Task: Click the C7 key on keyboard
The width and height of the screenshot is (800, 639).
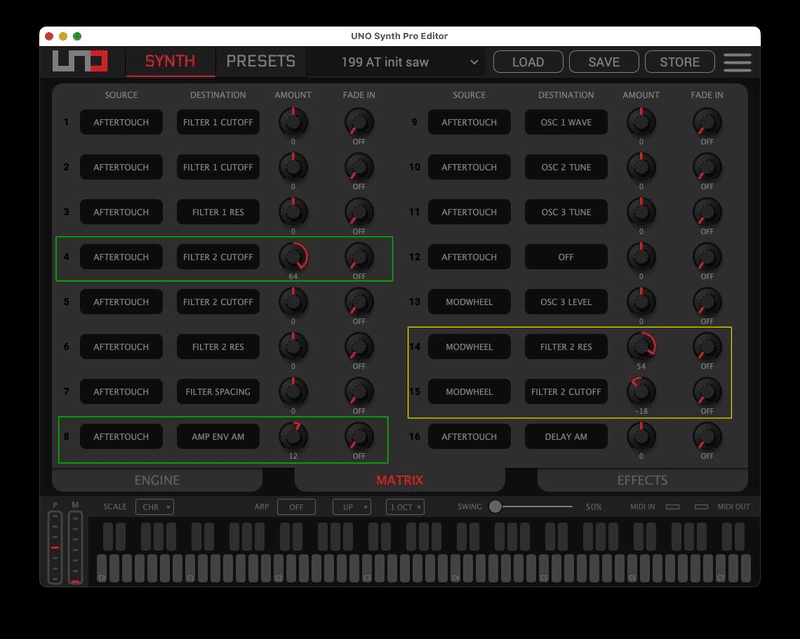Action: [x=721, y=568]
